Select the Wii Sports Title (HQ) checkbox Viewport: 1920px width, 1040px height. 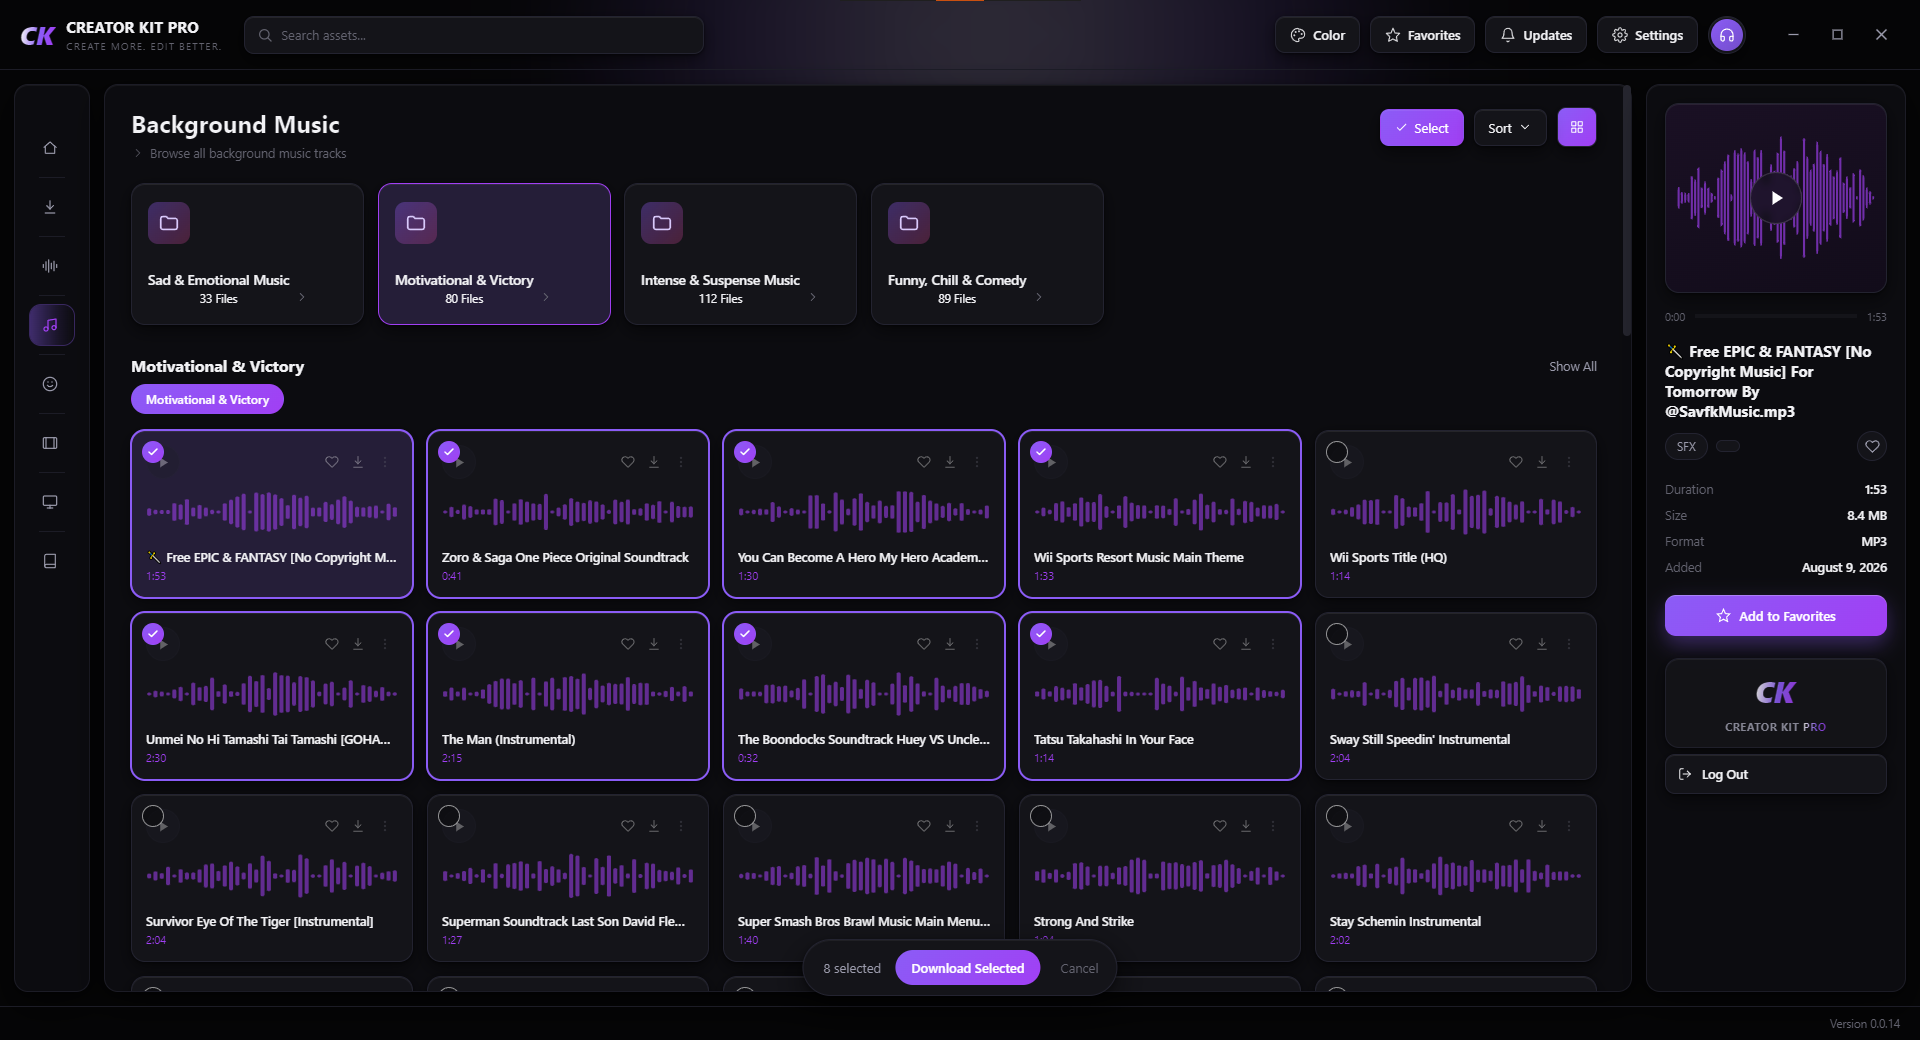1337,452
